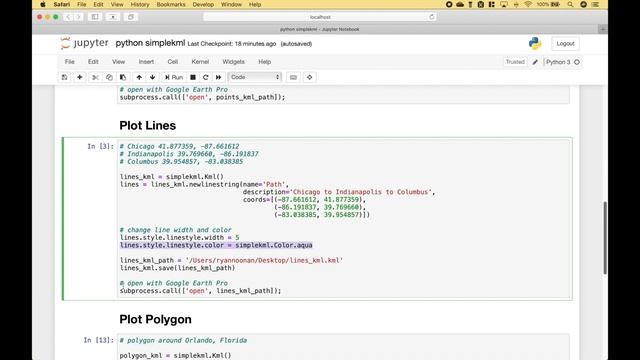Paste cells below using the clipboard icon
640x360 pixels.
click(x=123, y=77)
